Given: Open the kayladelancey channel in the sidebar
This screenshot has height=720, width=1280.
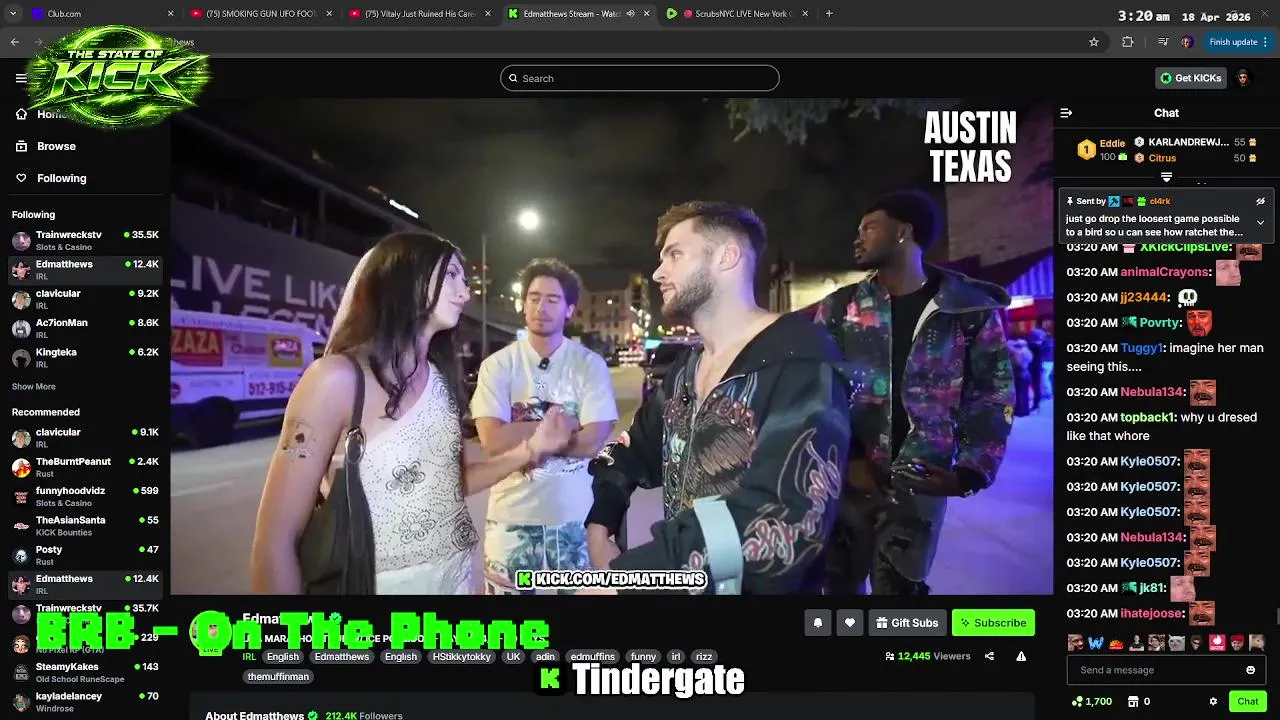Looking at the screenshot, I should (85, 701).
